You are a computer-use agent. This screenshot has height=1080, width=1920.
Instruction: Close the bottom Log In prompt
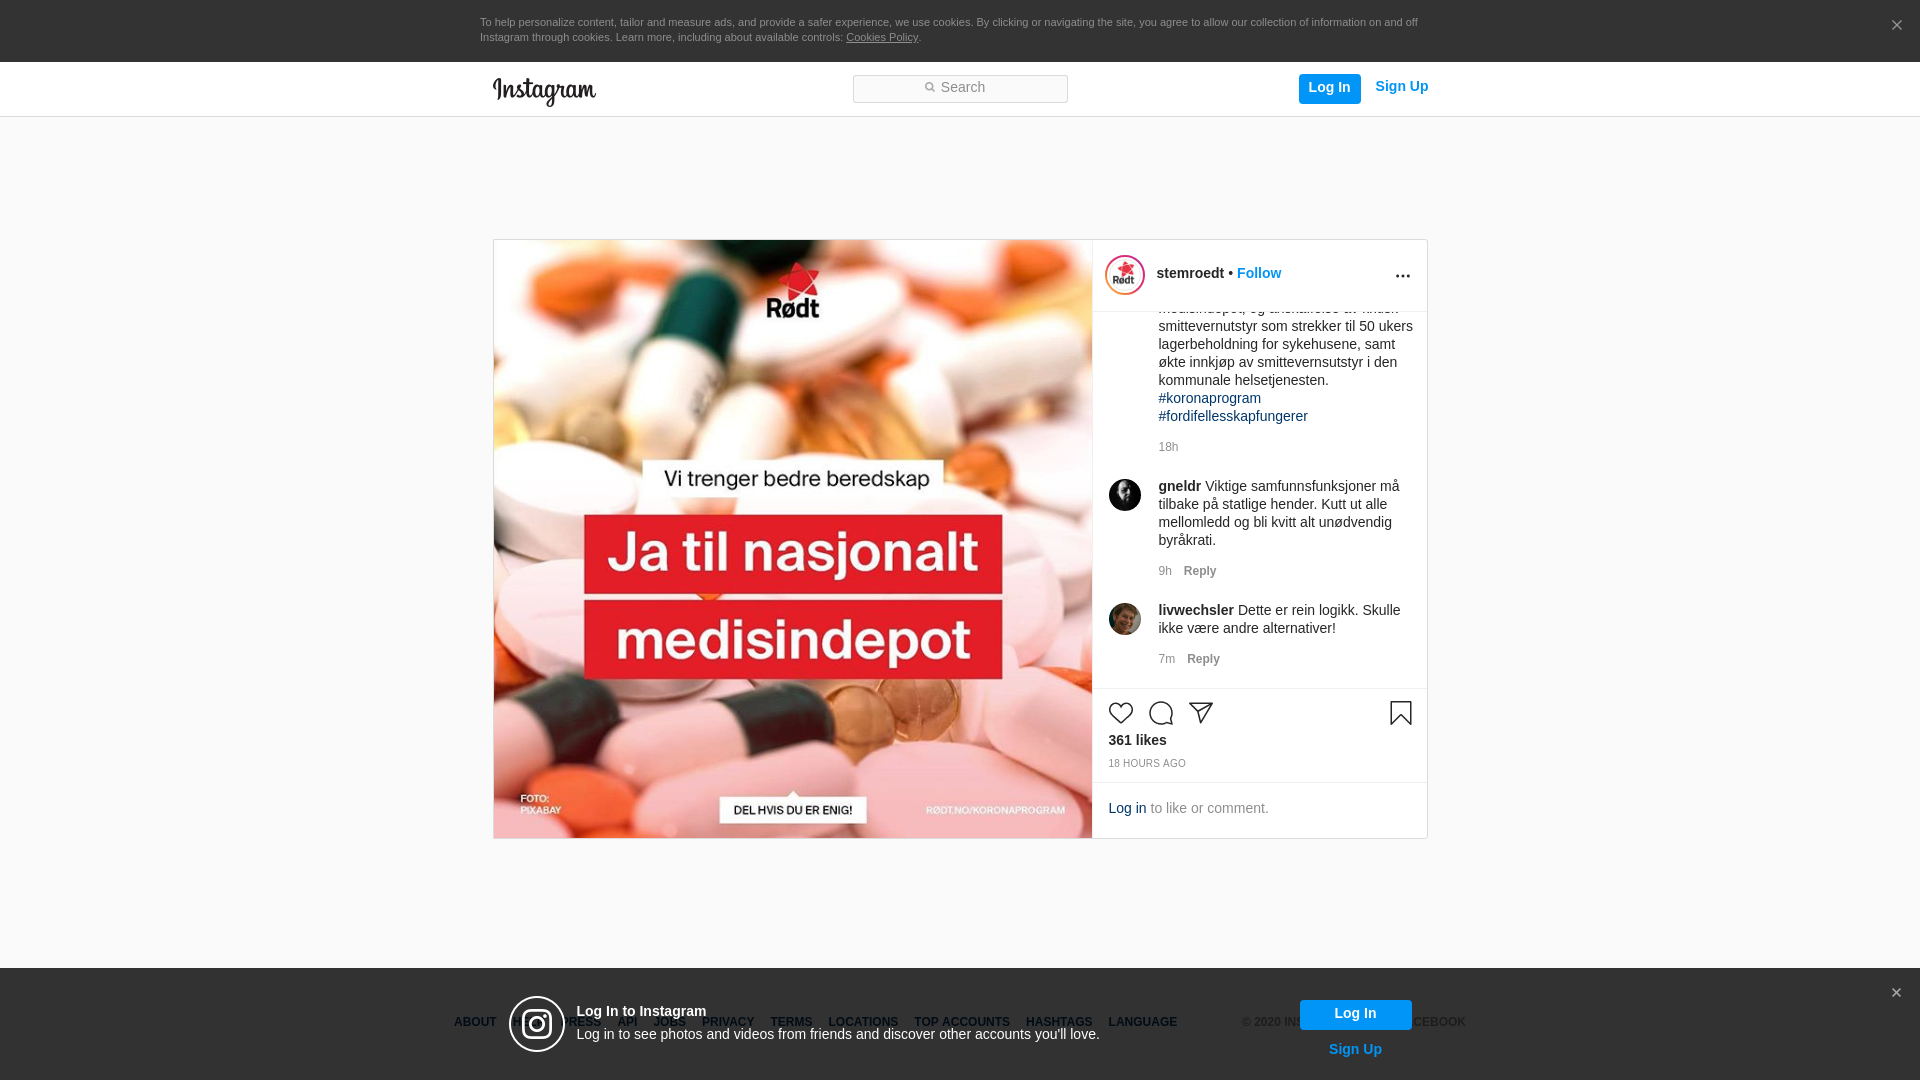(x=1895, y=993)
